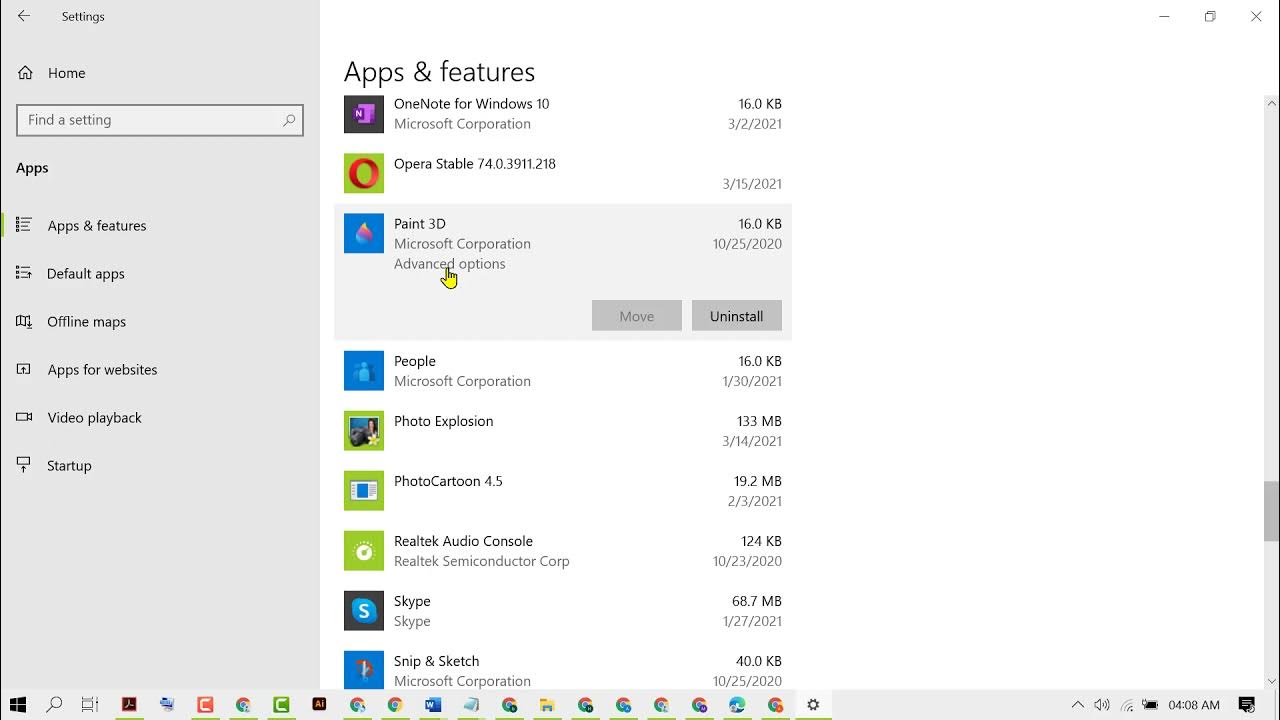Click the battery tray icon
Screen dimensions: 1280x720
pyautogui.click(x=1151, y=705)
